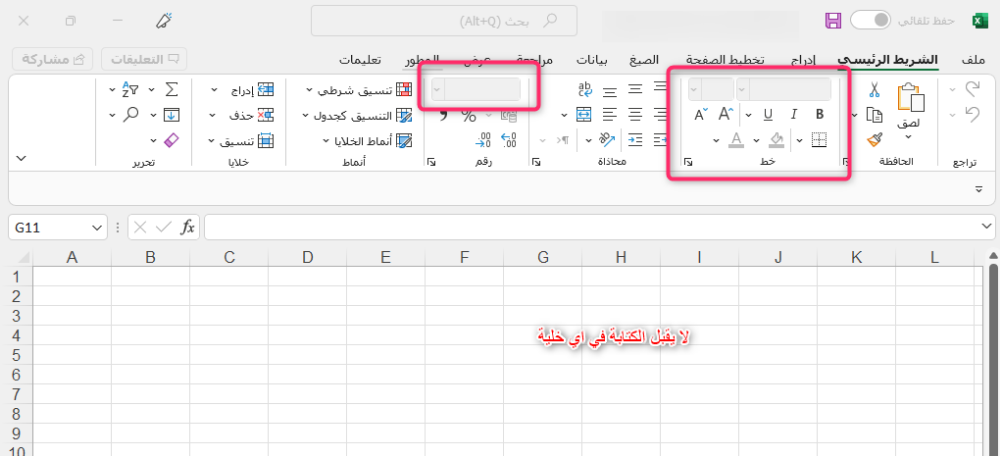Decrease font size with the smaller A icon
Image resolution: width=1000 pixels, height=456 pixels.
point(701,115)
